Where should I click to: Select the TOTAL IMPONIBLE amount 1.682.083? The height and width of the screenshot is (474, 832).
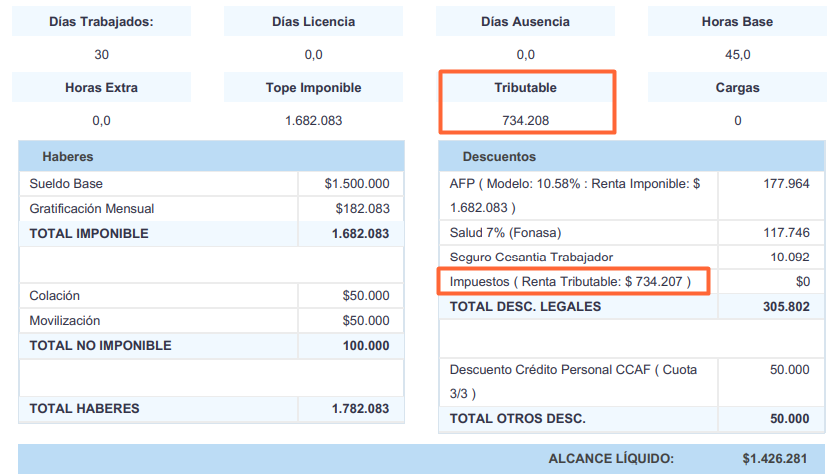360,234
